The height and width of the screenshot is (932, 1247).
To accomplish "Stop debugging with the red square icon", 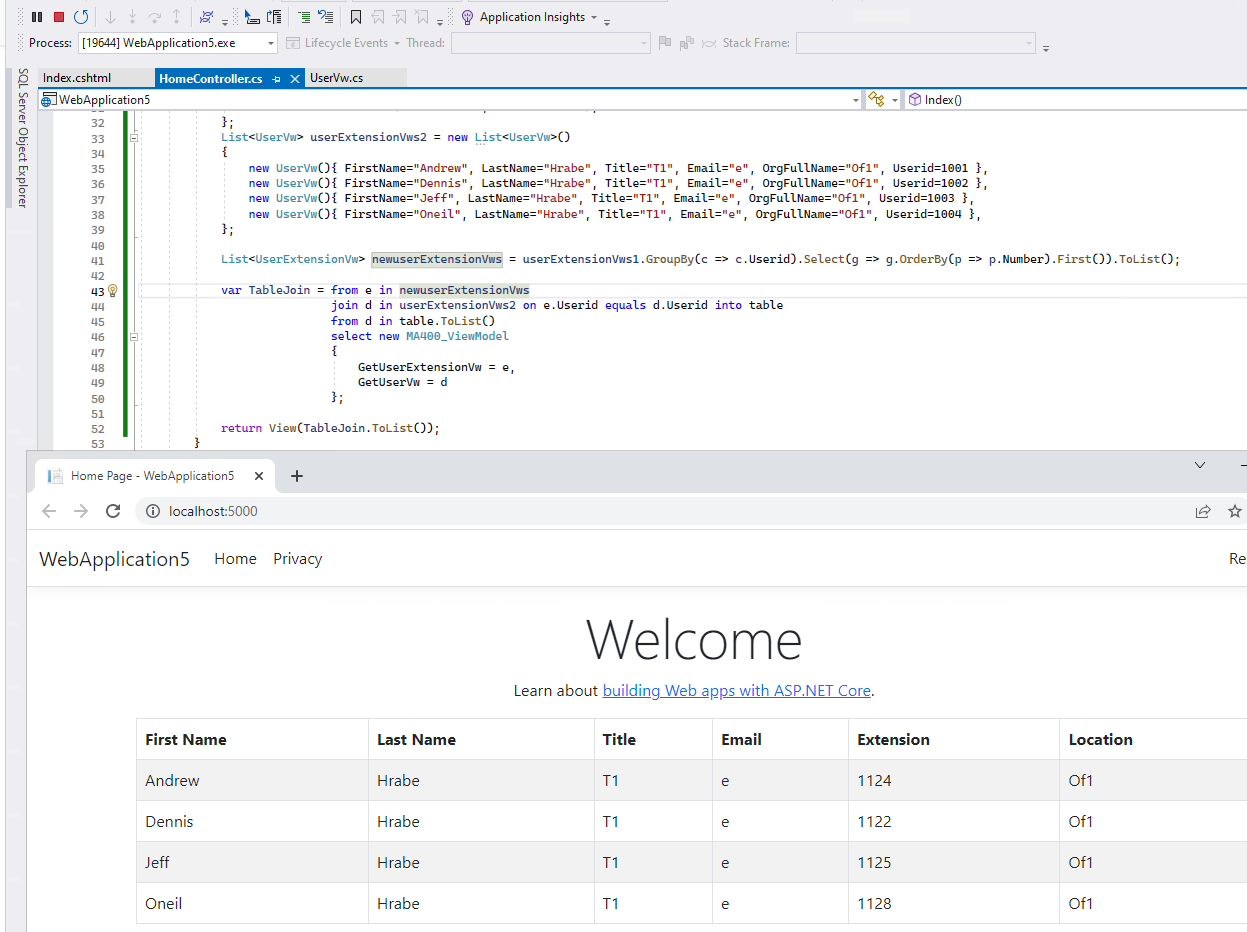I will 59,17.
